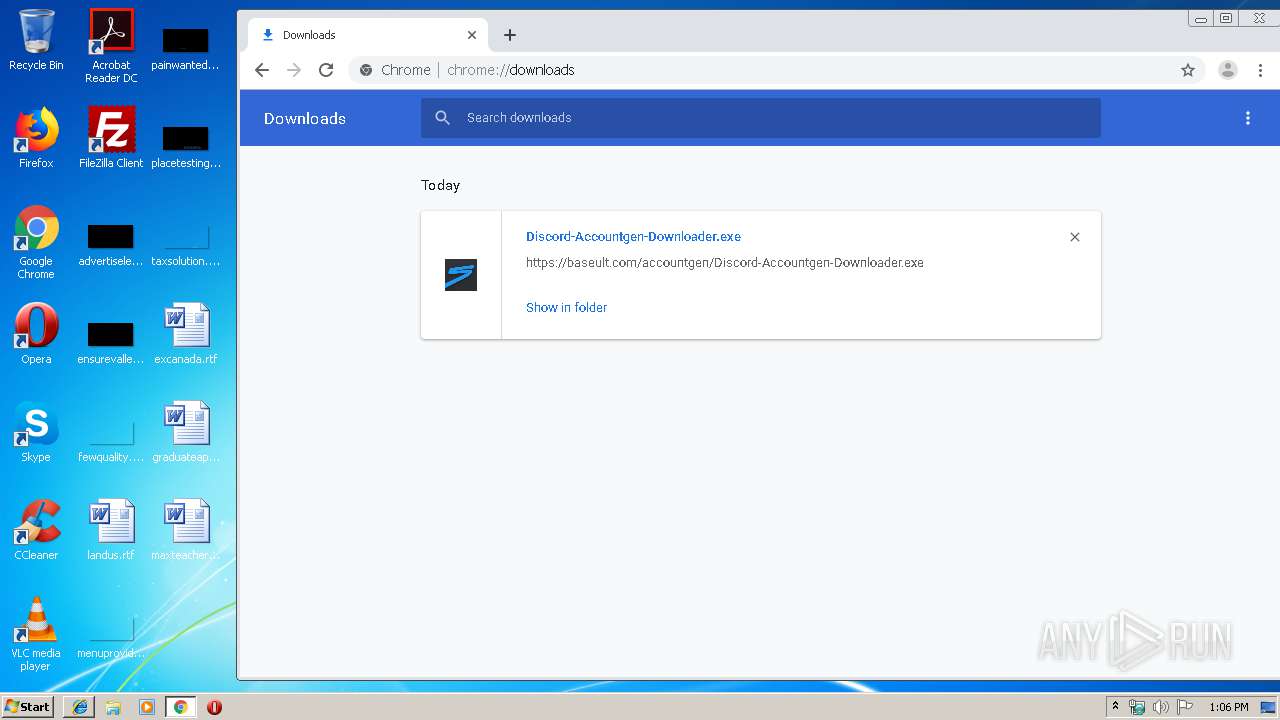This screenshot has width=1280, height=720.
Task: Click the Today date label
Action: 440,185
